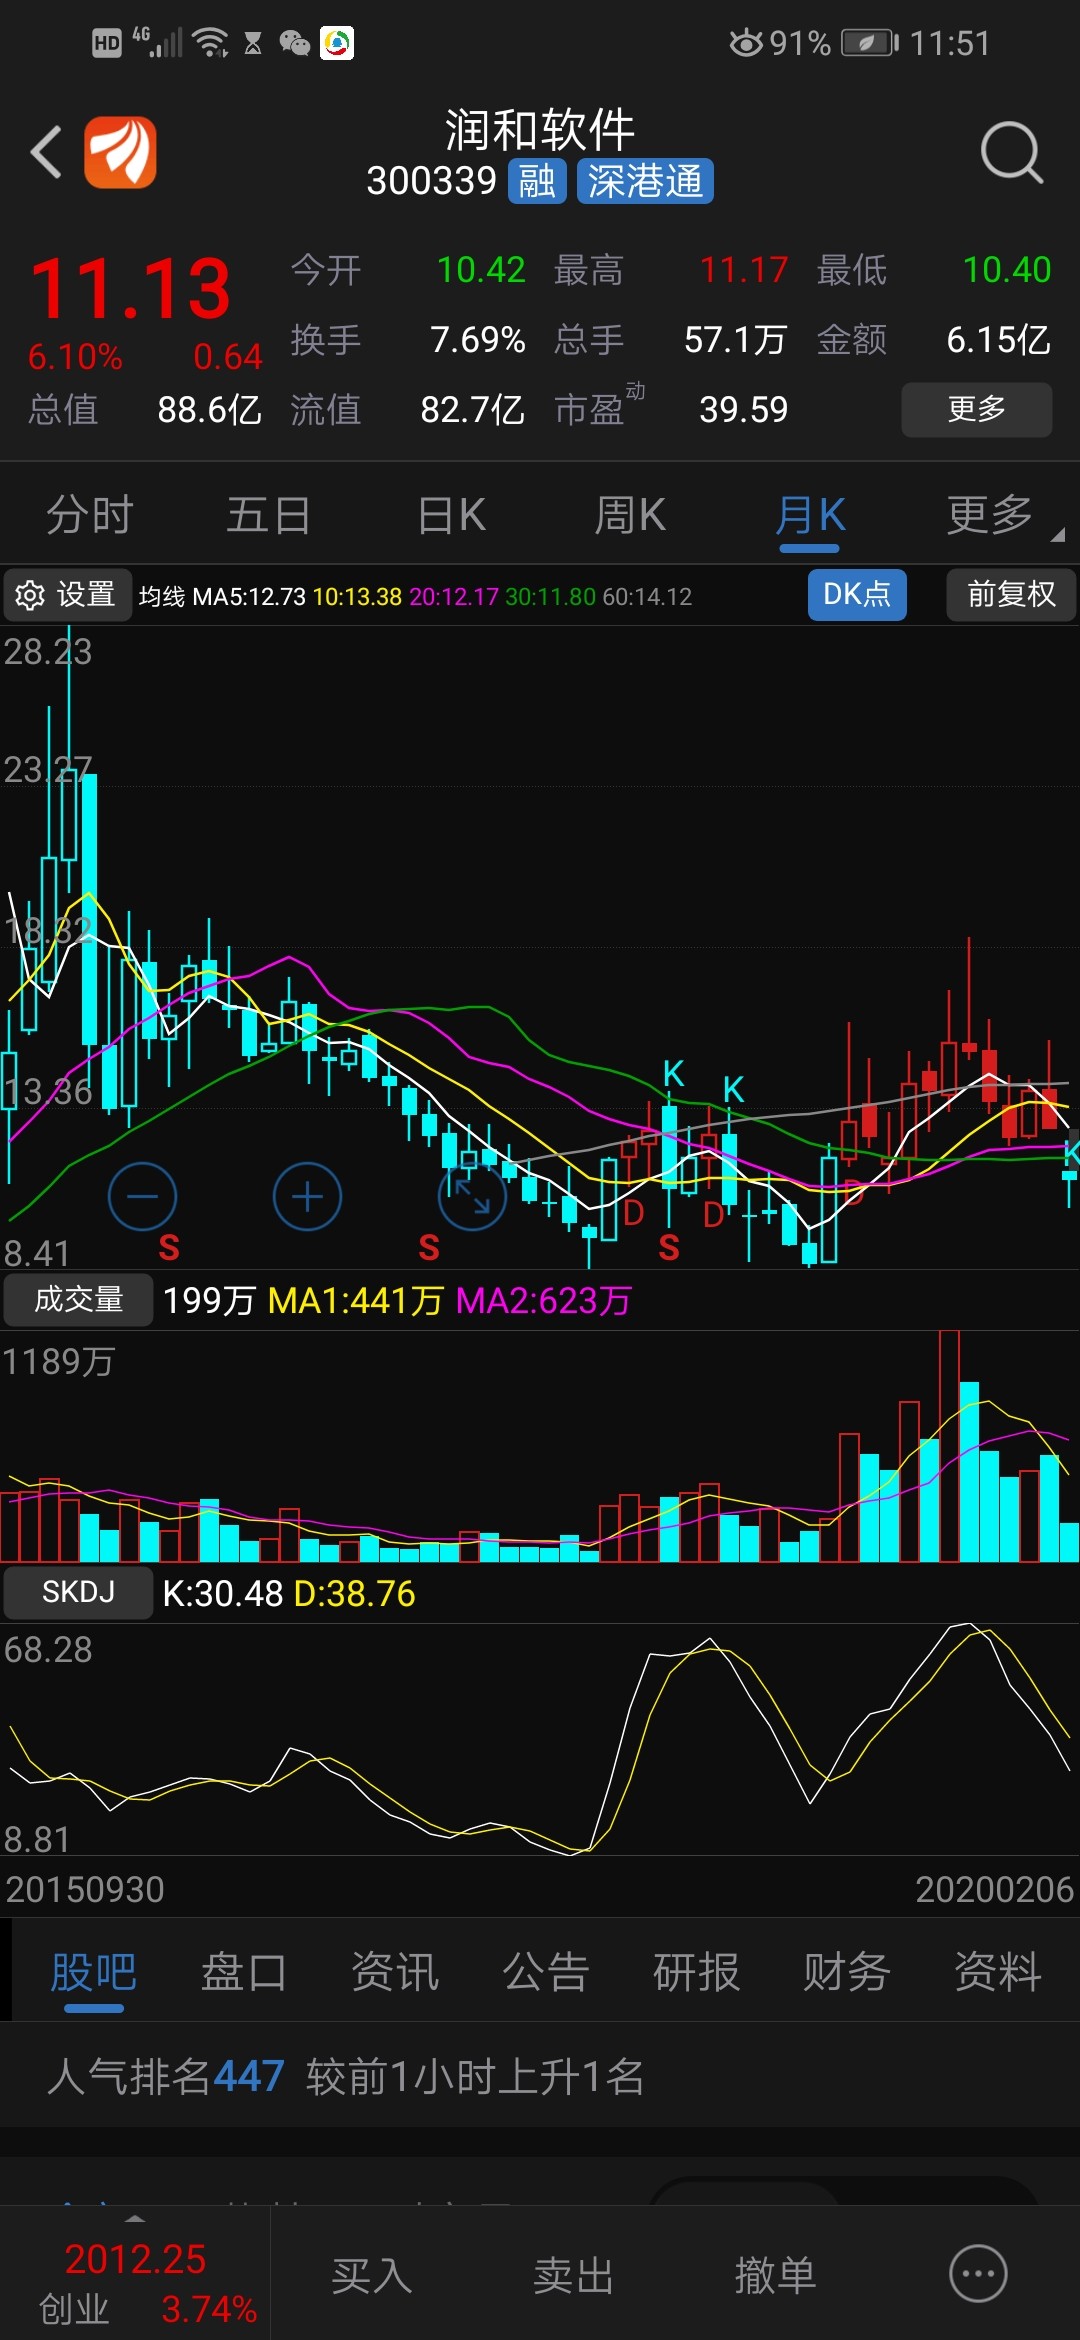Tap the orange Eastmoney app logo
The height and width of the screenshot is (2340, 1080).
coord(120,152)
